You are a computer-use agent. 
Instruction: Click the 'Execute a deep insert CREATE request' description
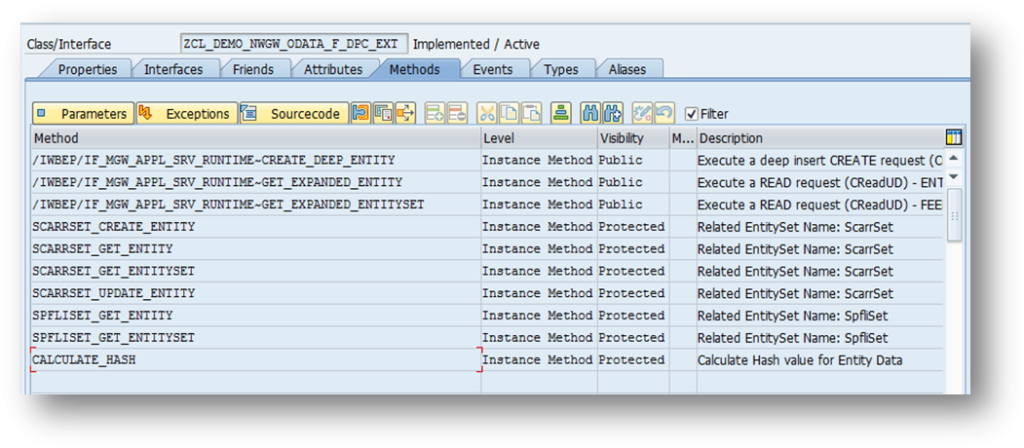click(x=820, y=160)
